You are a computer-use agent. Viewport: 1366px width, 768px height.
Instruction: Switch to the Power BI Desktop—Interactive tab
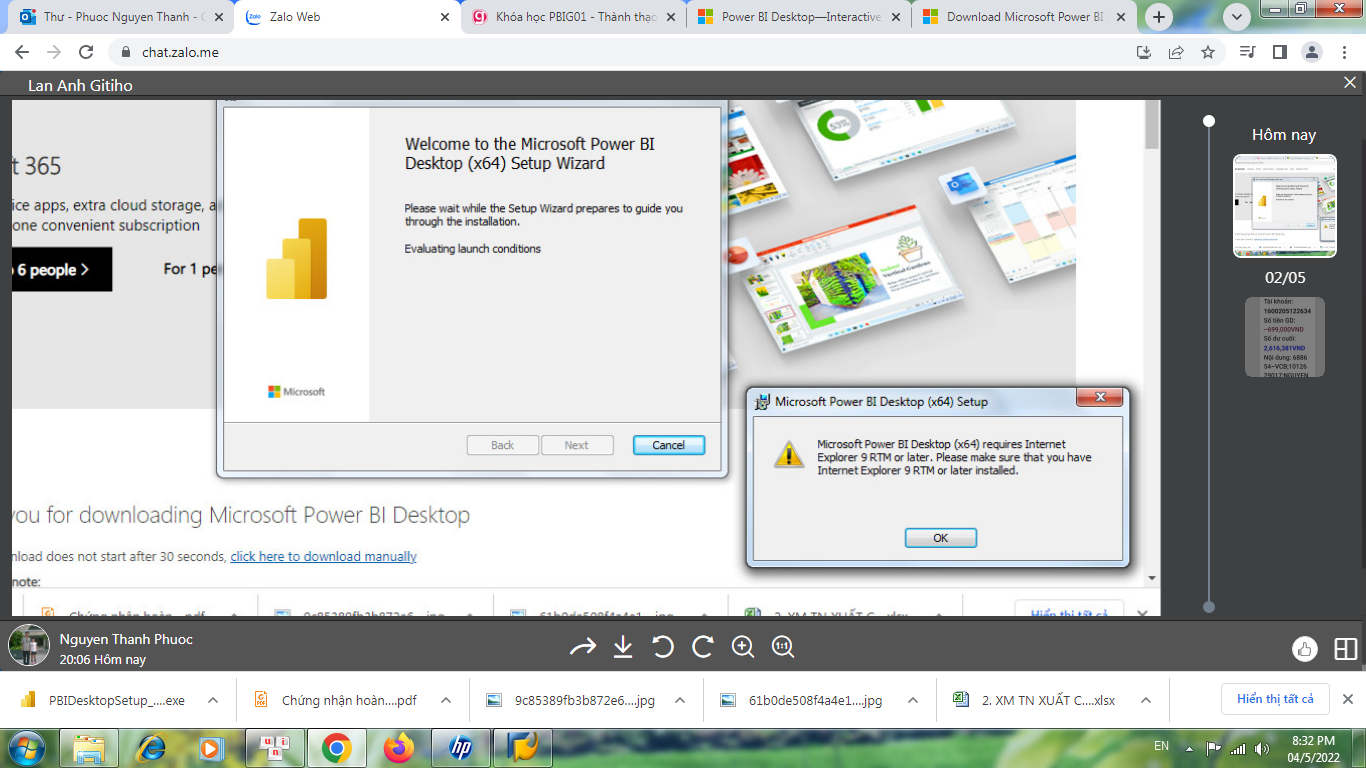[x=798, y=17]
